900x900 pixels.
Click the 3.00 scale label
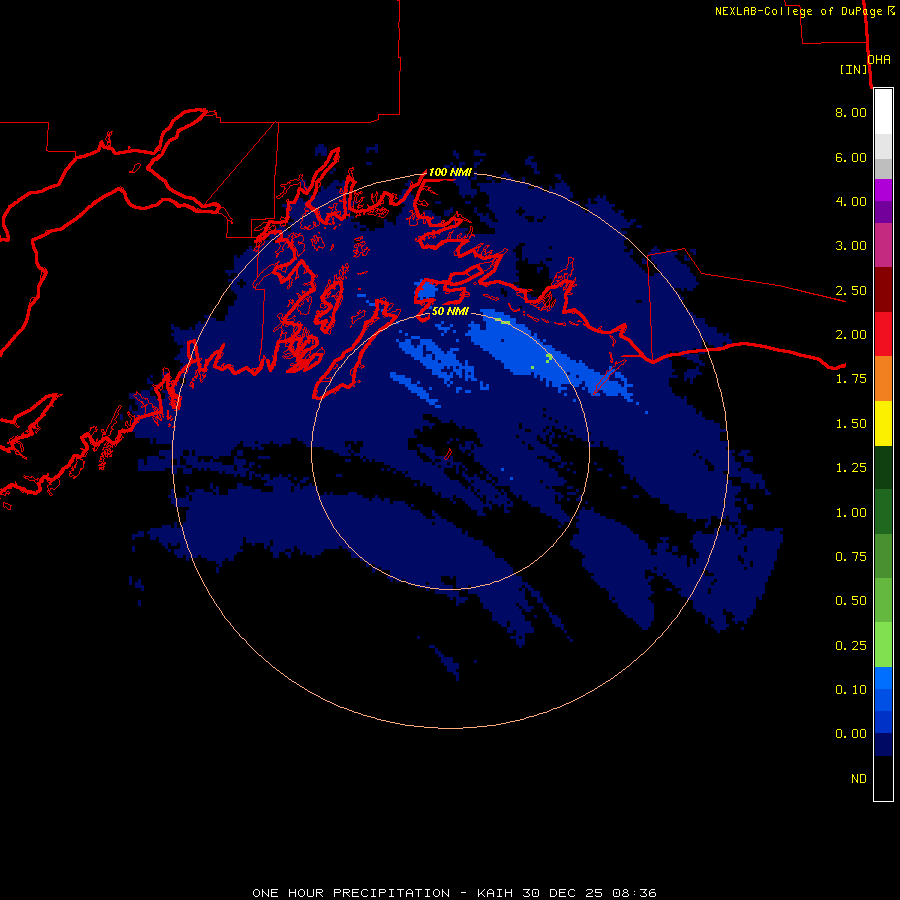coord(851,246)
